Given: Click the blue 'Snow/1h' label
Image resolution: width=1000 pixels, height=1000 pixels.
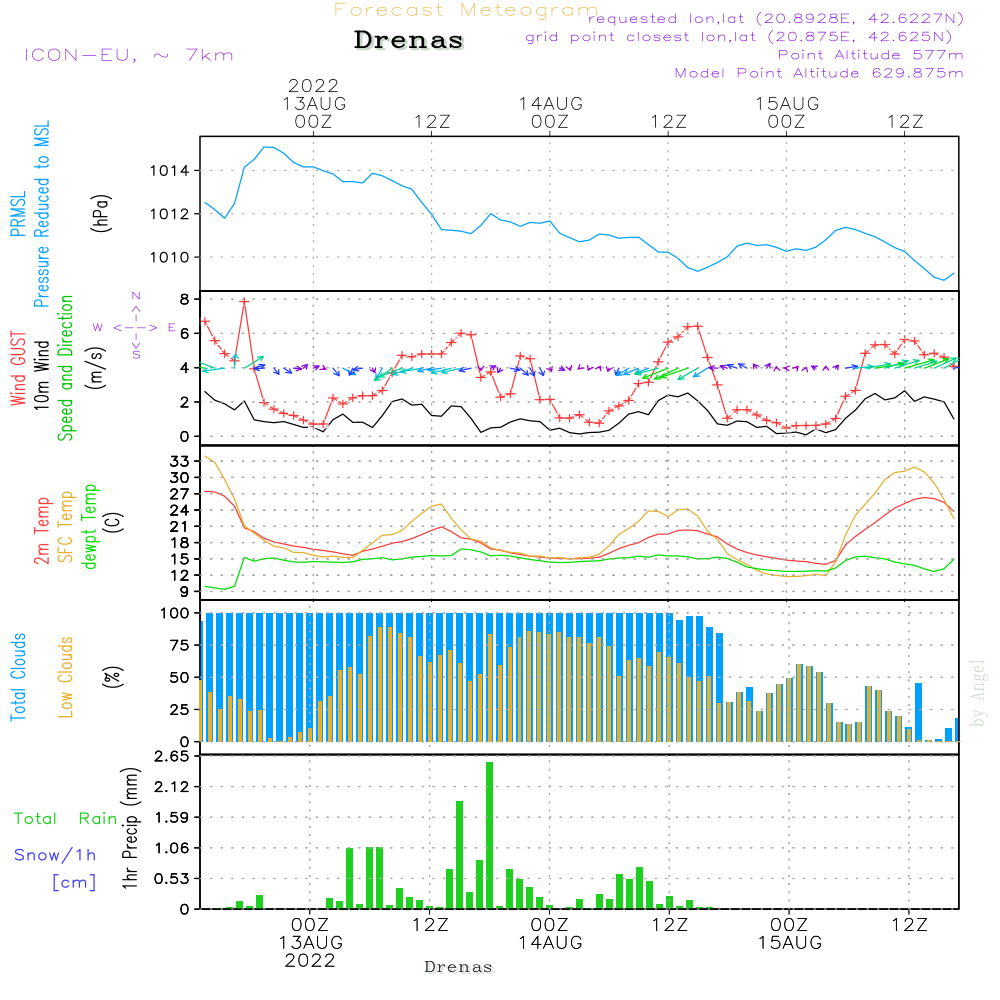Looking at the screenshot, I should pyautogui.click(x=55, y=855).
